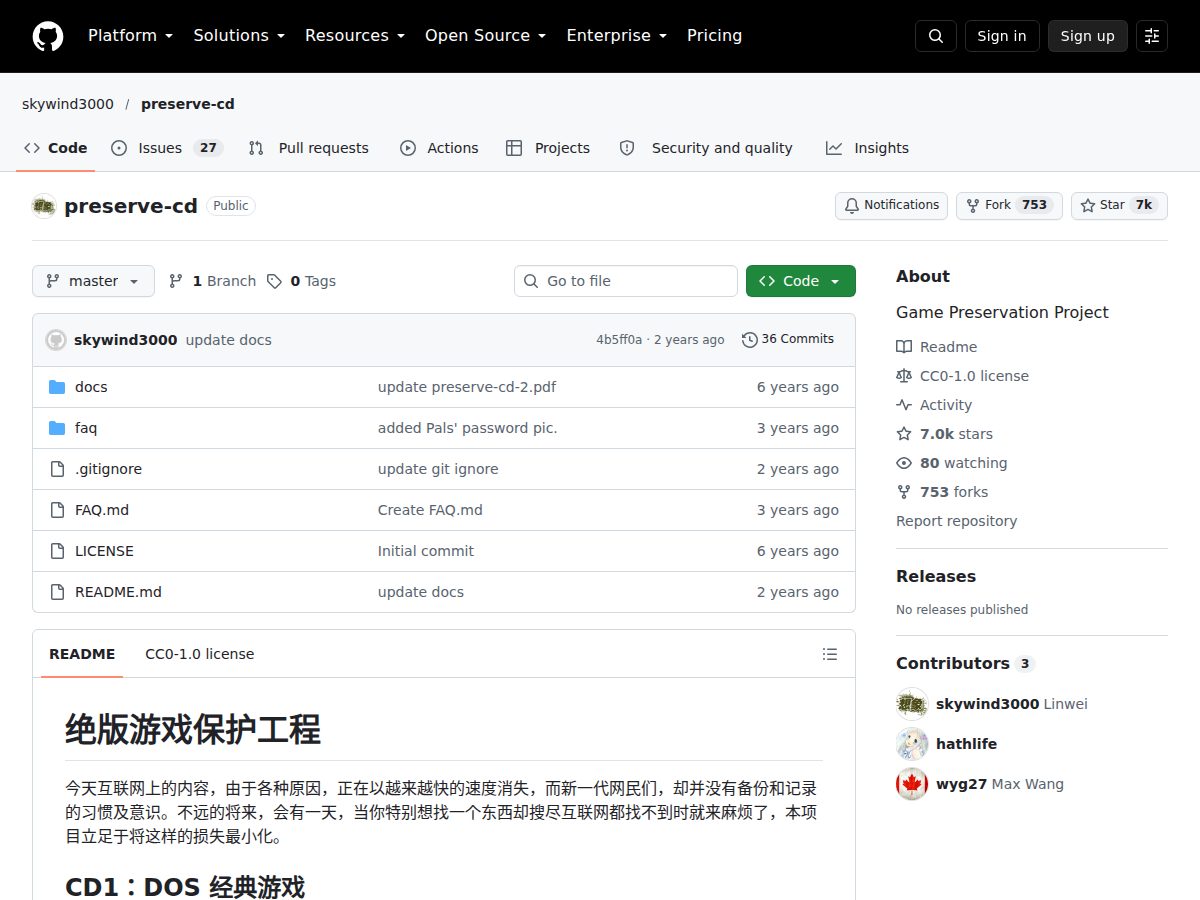Viewport: 1200px width, 900px height.
Task: Open the Projects tab
Action: [x=548, y=148]
